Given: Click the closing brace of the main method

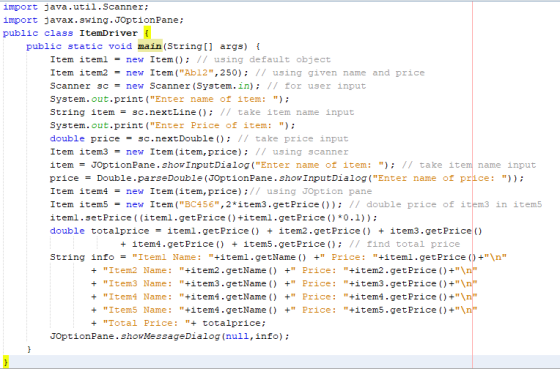Looking at the screenshot, I should pos(29,349).
